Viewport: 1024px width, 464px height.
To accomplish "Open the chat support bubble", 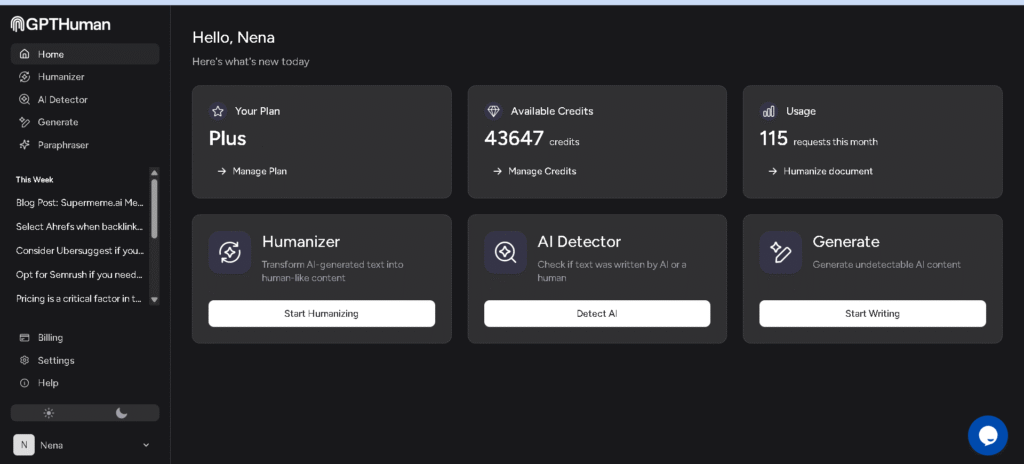I will coord(987,435).
